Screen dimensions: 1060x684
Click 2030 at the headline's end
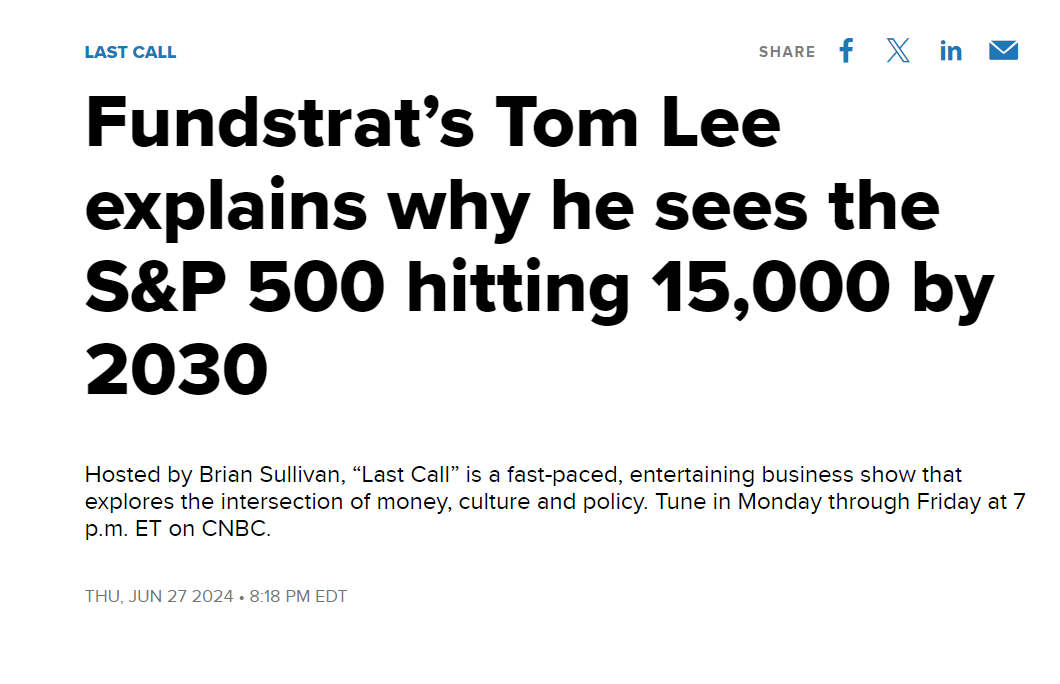(x=176, y=370)
